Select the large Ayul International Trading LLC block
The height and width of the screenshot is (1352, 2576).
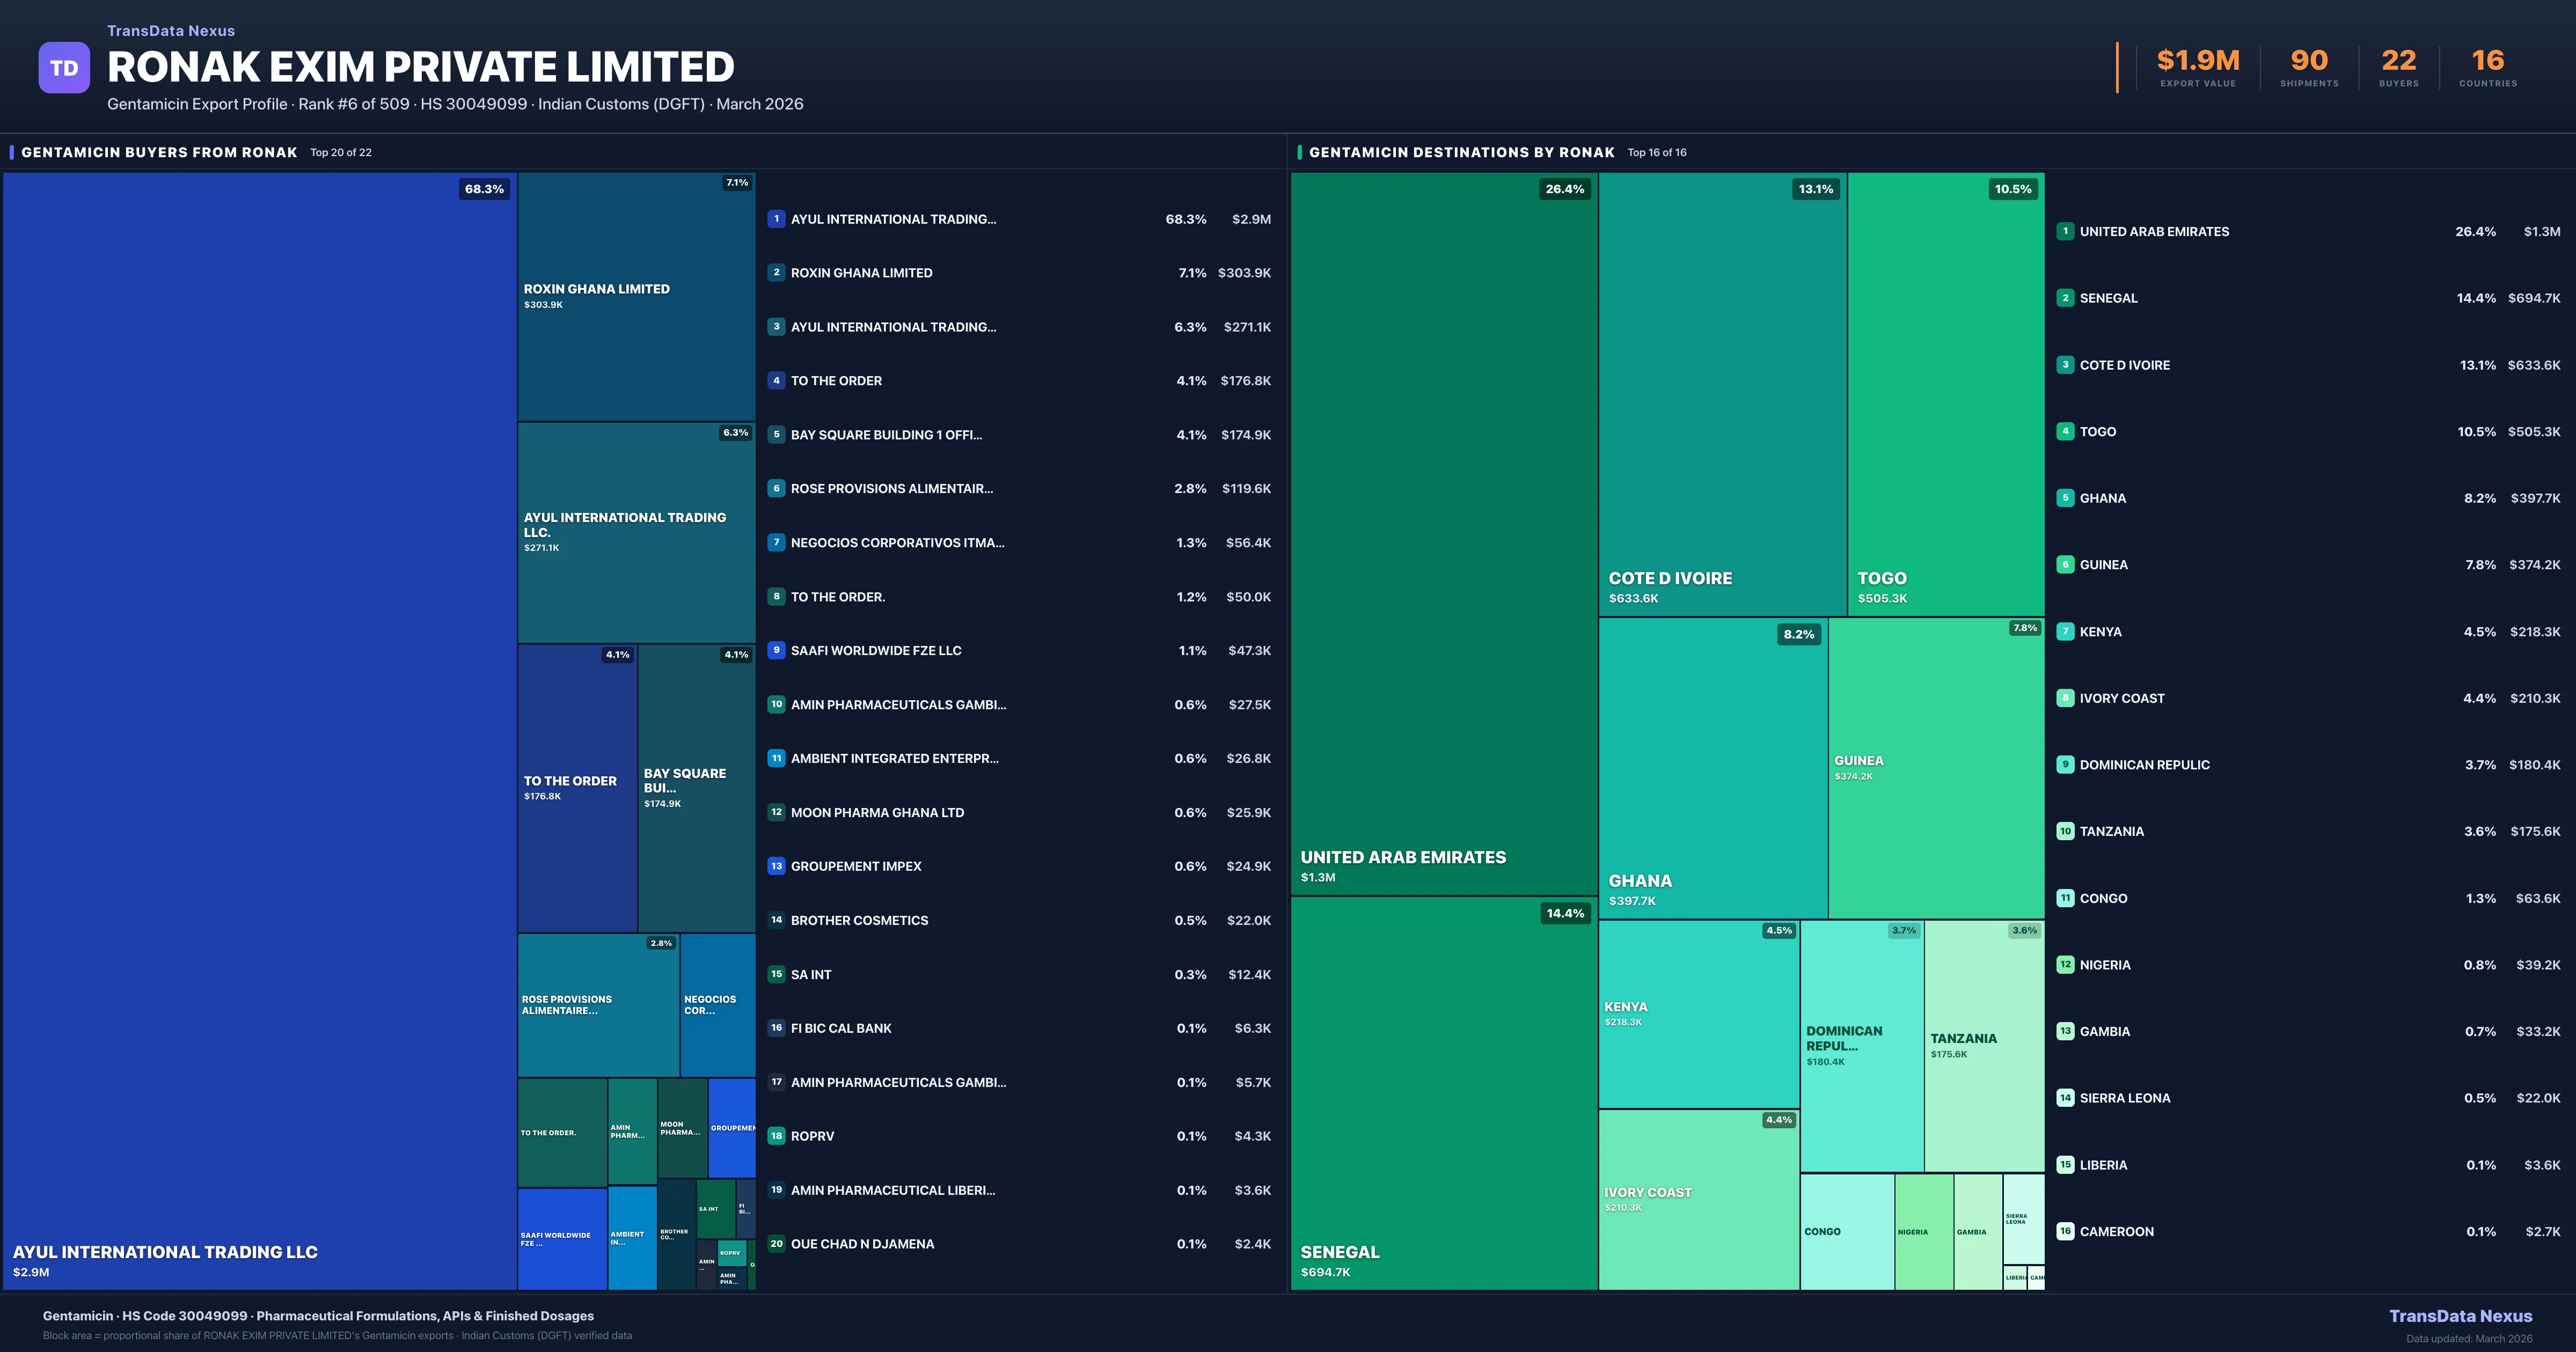pyautogui.click(x=260, y=730)
